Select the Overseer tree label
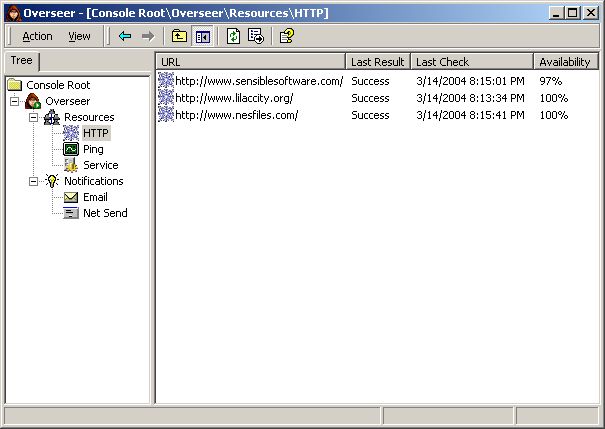Image resolution: width=605 pixels, height=429 pixels. tap(68, 101)
